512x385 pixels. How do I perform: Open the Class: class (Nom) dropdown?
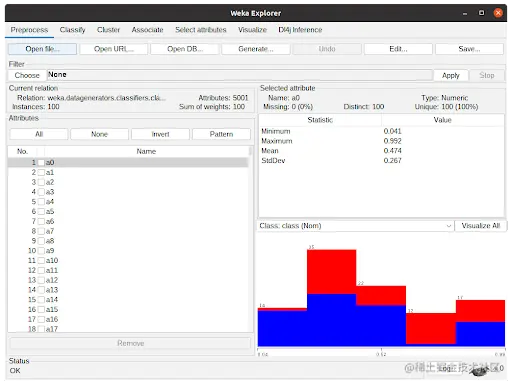pyautogui.click(x=355, y=226)
